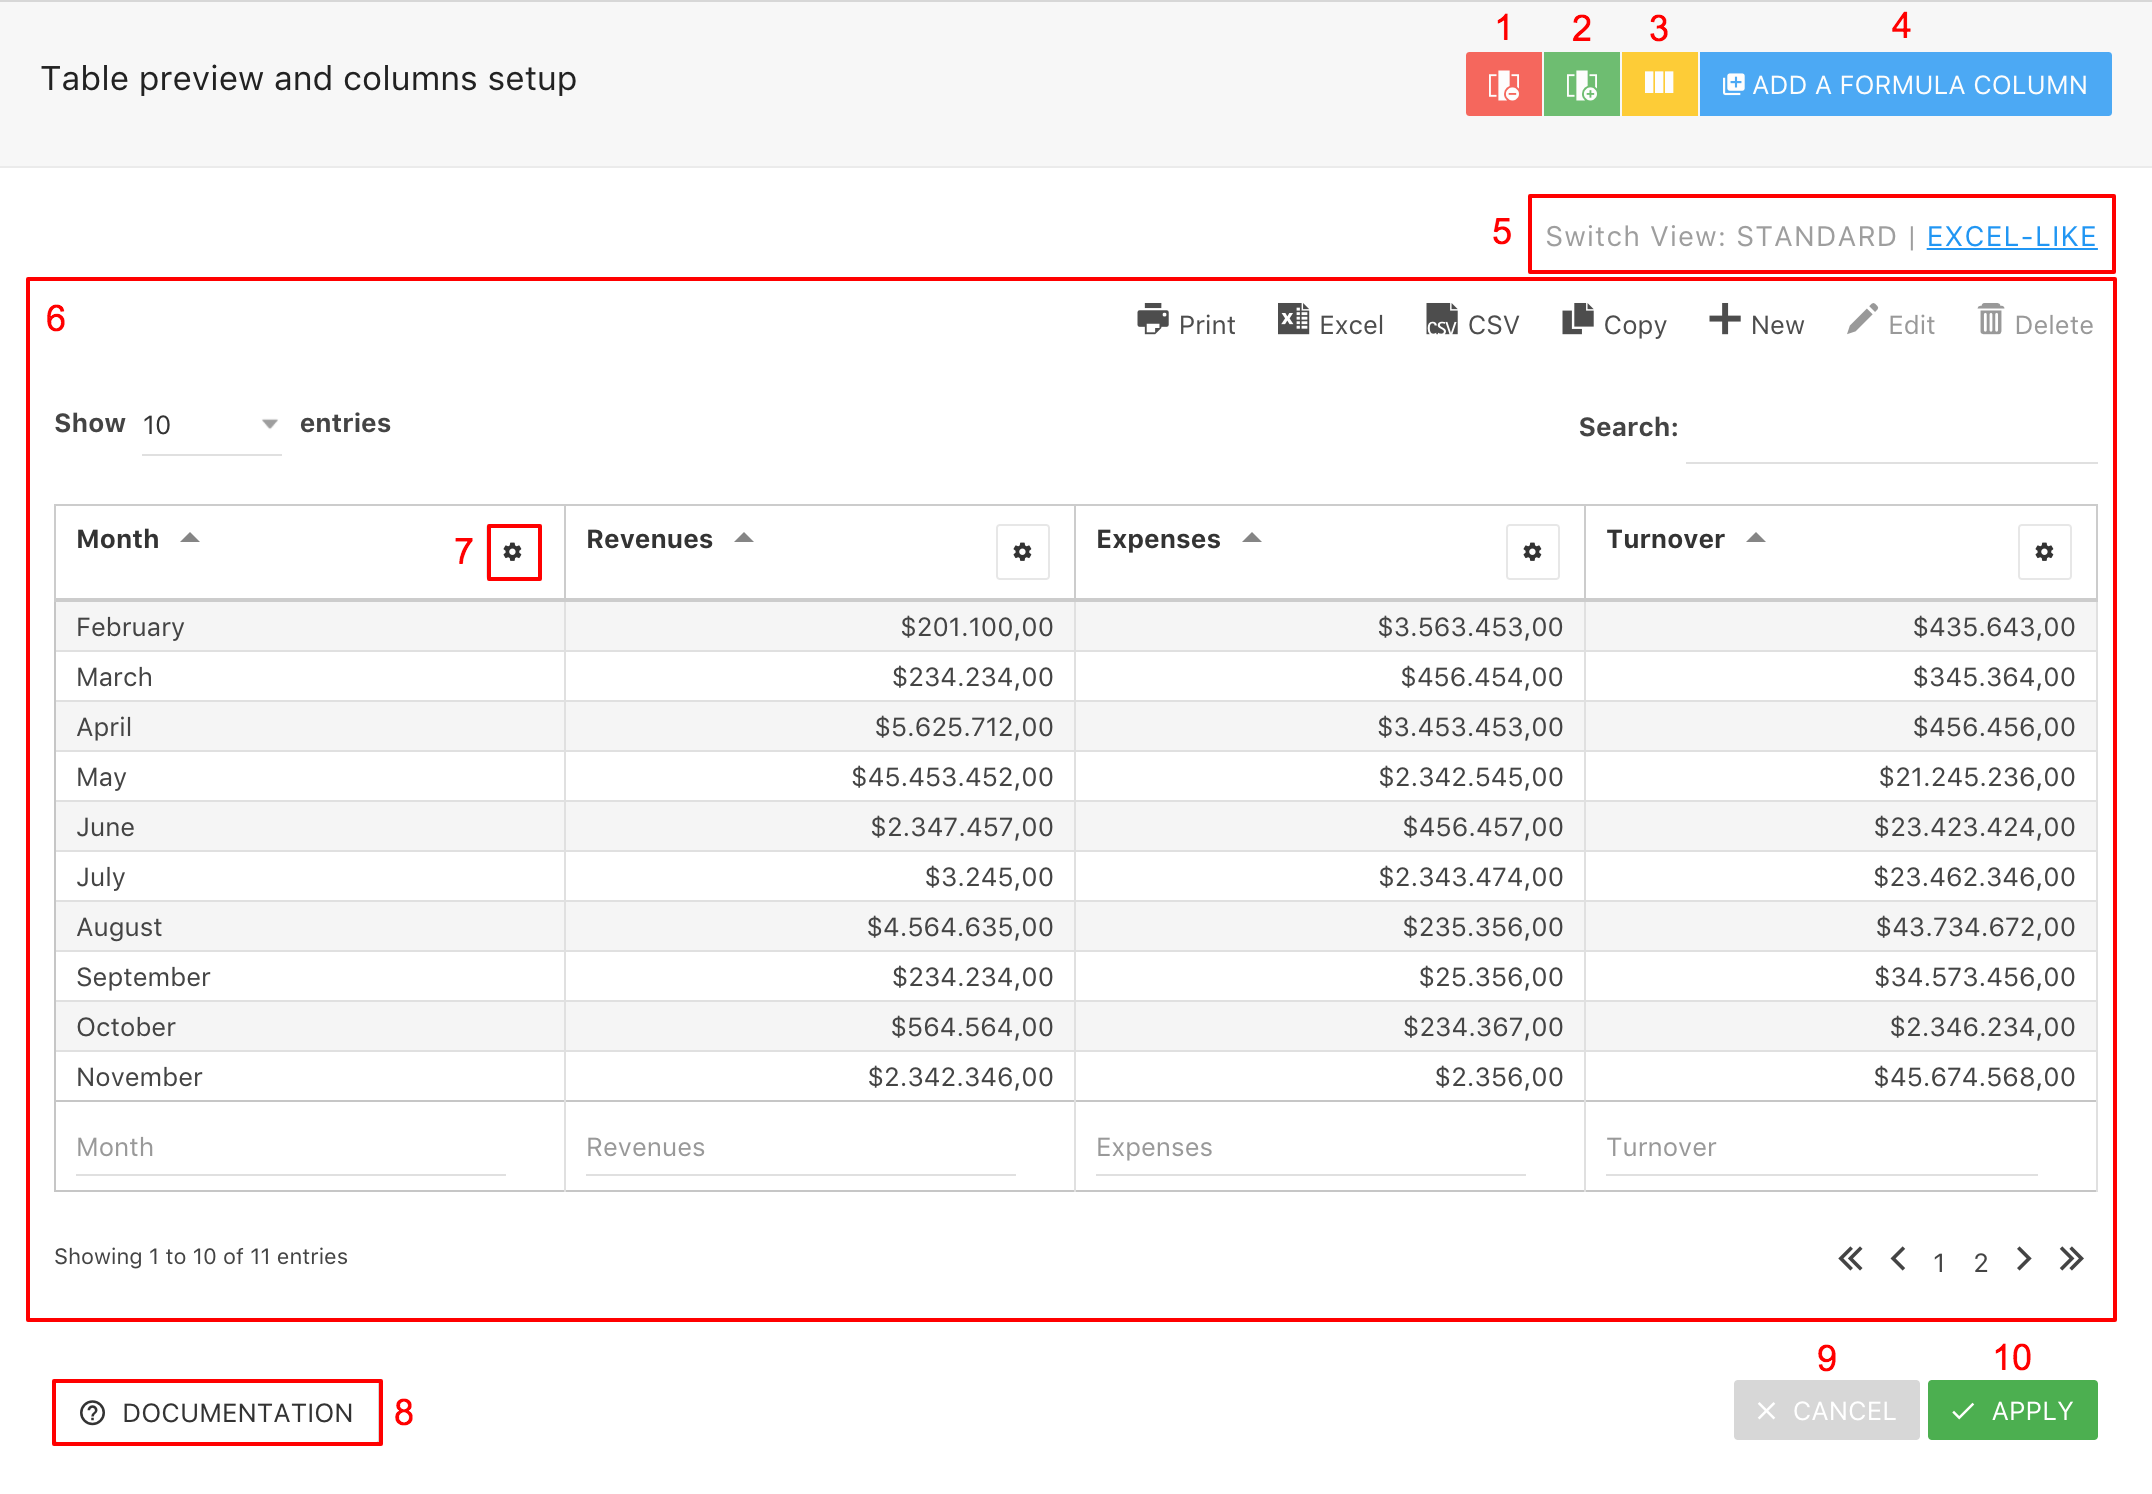The width and height of the screenshot is (2152, 1494).
Task: Click the yellow columns list button
Action: pos(1659,85)
